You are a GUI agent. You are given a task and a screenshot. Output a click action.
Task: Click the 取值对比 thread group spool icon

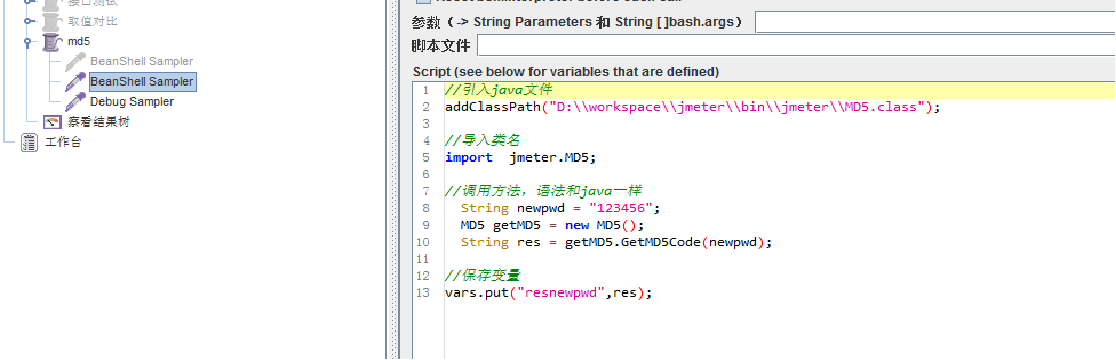click(52, 21)
